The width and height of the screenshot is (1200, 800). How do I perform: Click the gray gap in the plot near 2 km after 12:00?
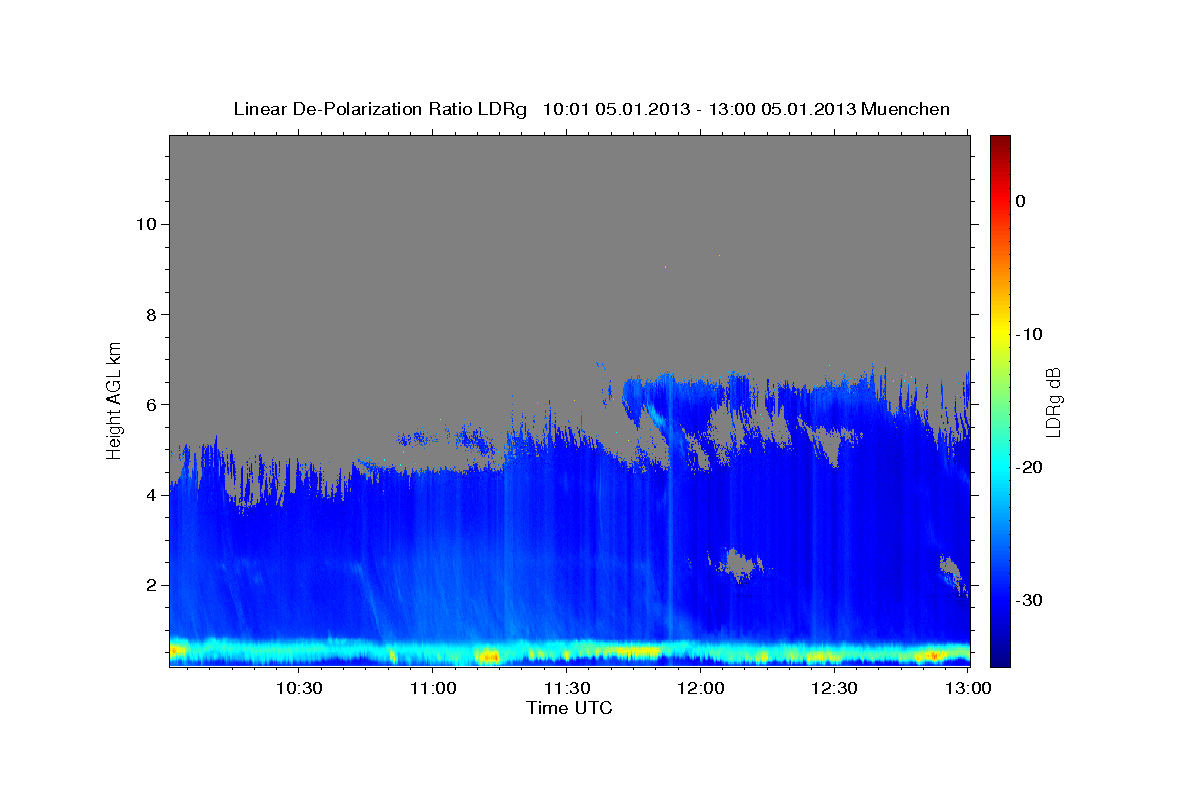point(739,566)
